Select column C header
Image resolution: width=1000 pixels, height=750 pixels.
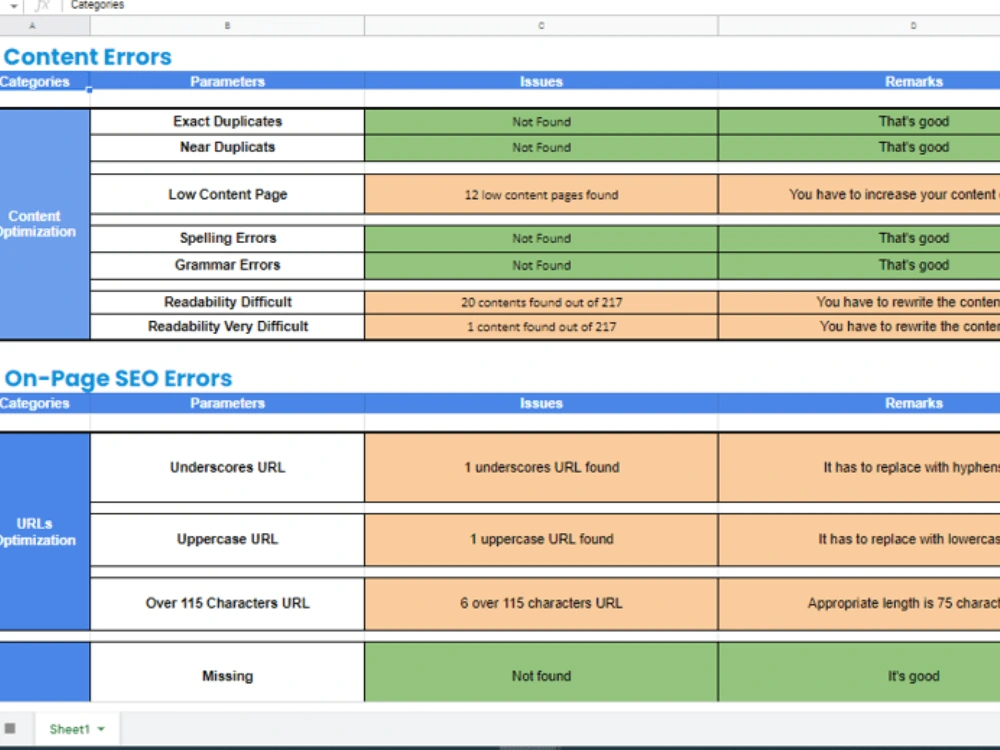(x=541, y=26)
